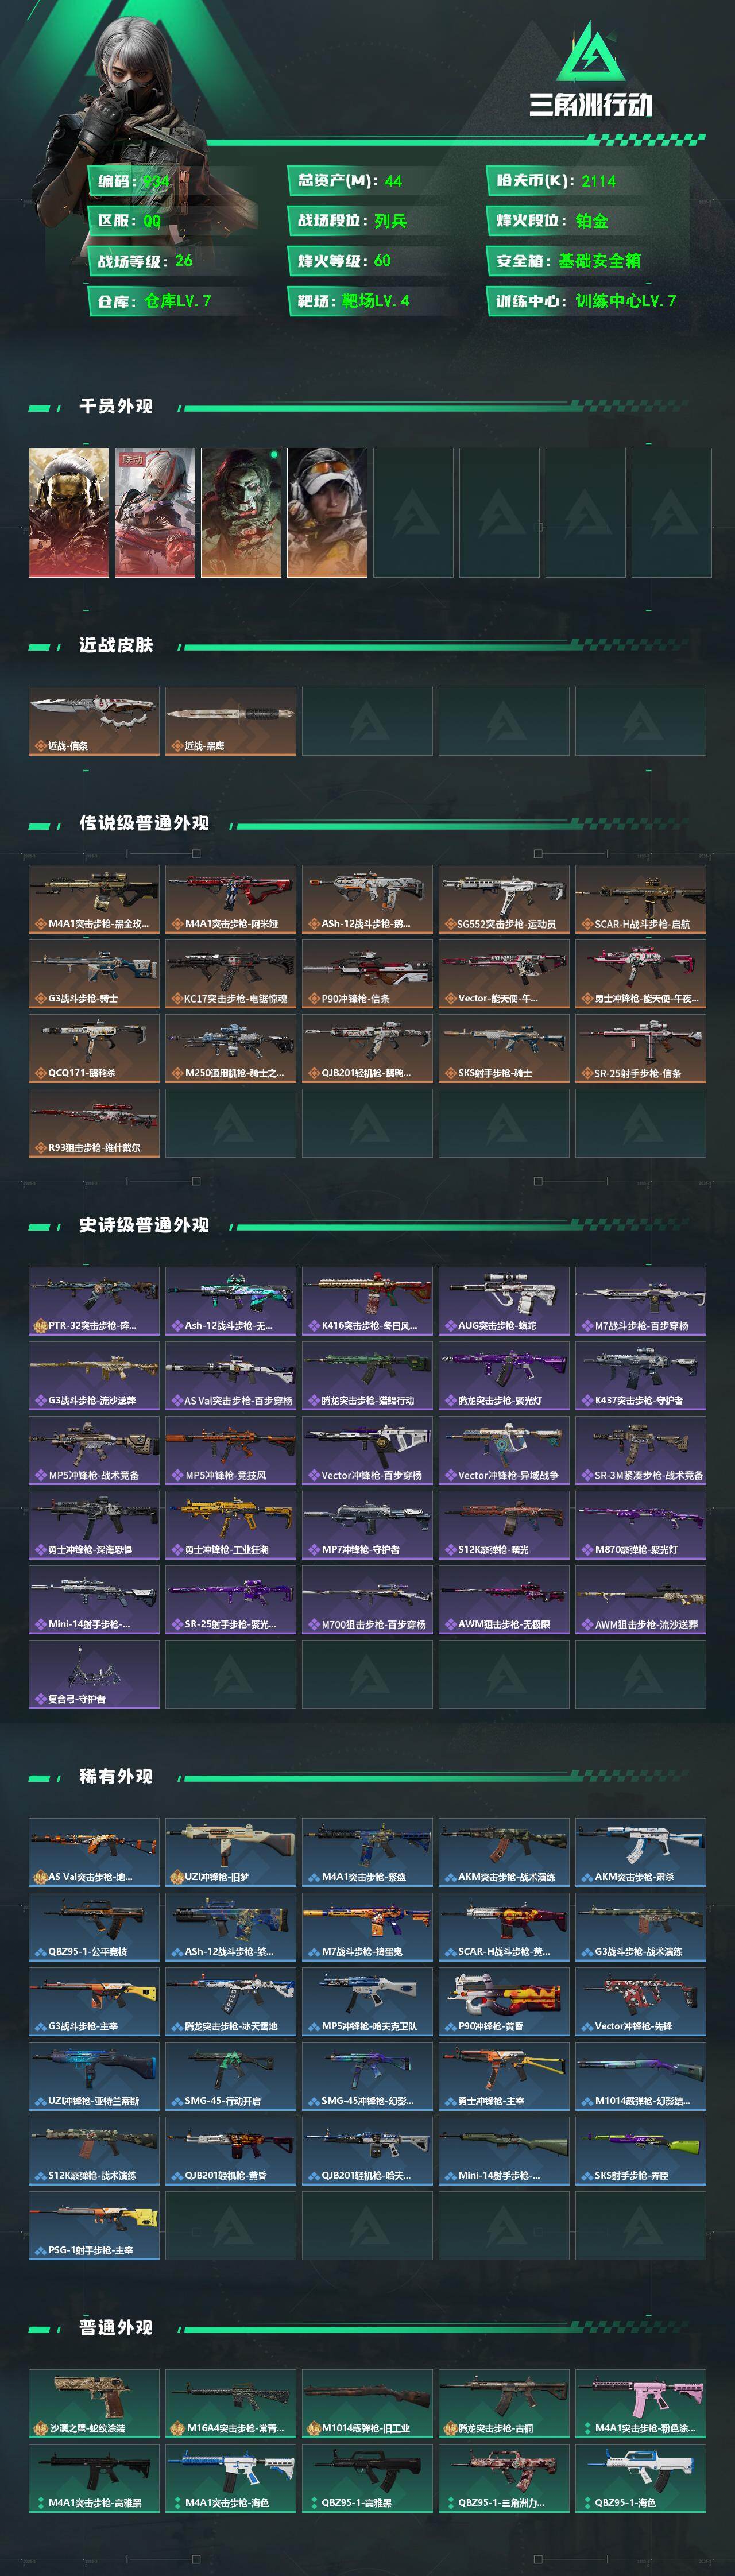The image size is (735, 2576).
Task: Open the 复合弓-守护者 bow skin
Action: pos(94,1674)
